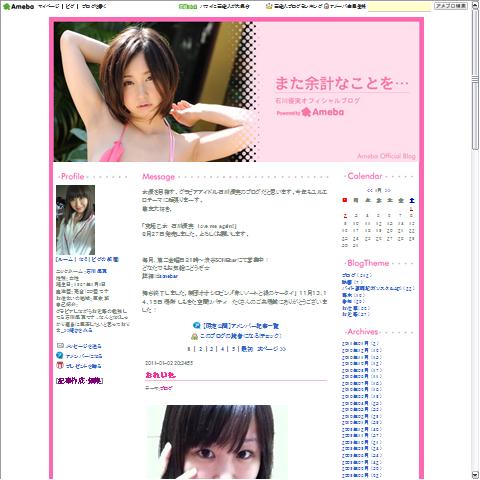Open the アメンバーになる link
This screenshot has height=480, width=480.
pos(84,356)
